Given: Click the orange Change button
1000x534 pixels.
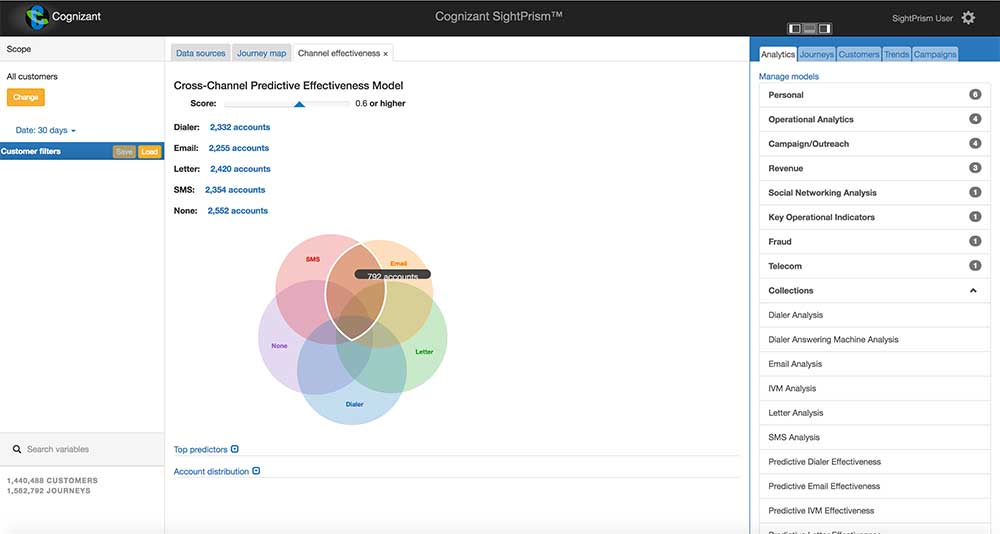Looking at the screenshot, I should click(x=26, y=97).
